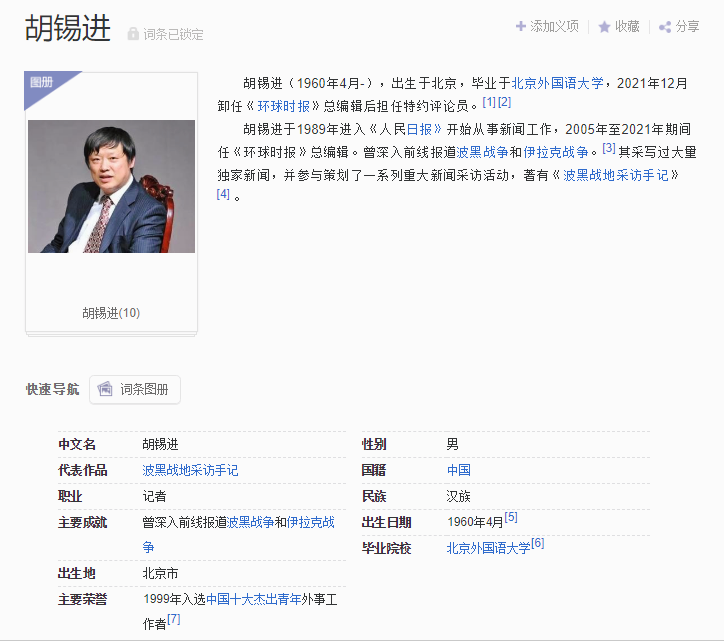Click citation [6] in the 毕业院校 row
Image resolution: width=724 pixels, height=641 pixels.
tap(537, 544)
